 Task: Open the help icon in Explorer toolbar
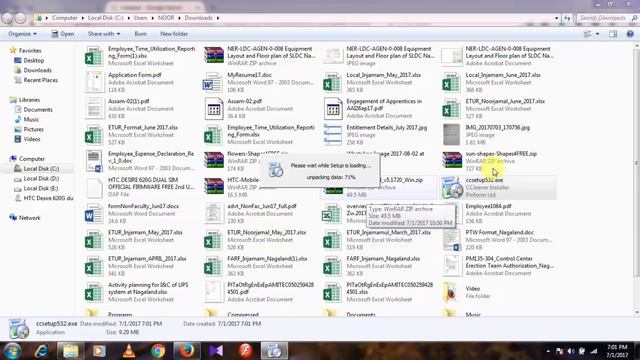[x=630, y=34]
